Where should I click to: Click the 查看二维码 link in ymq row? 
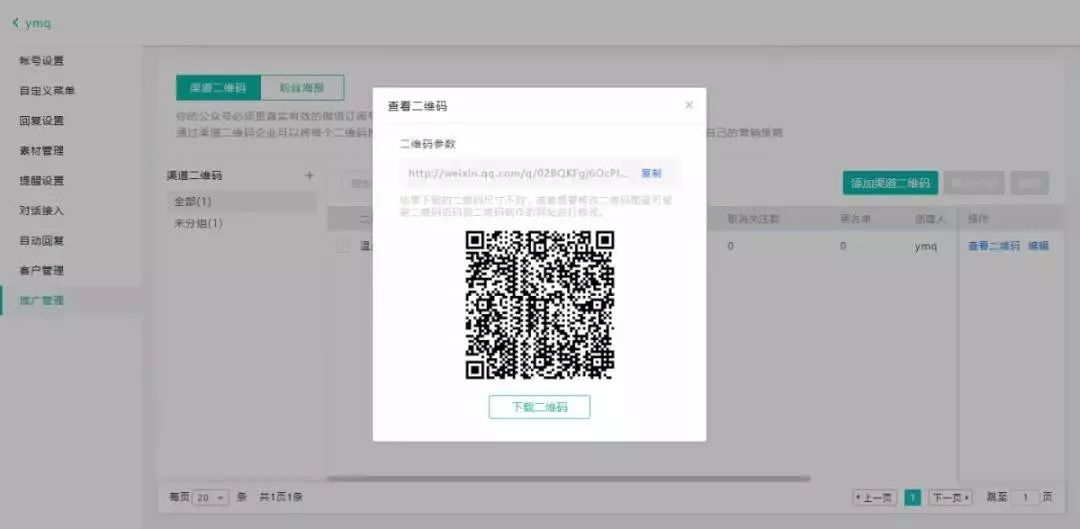(993, 246)
